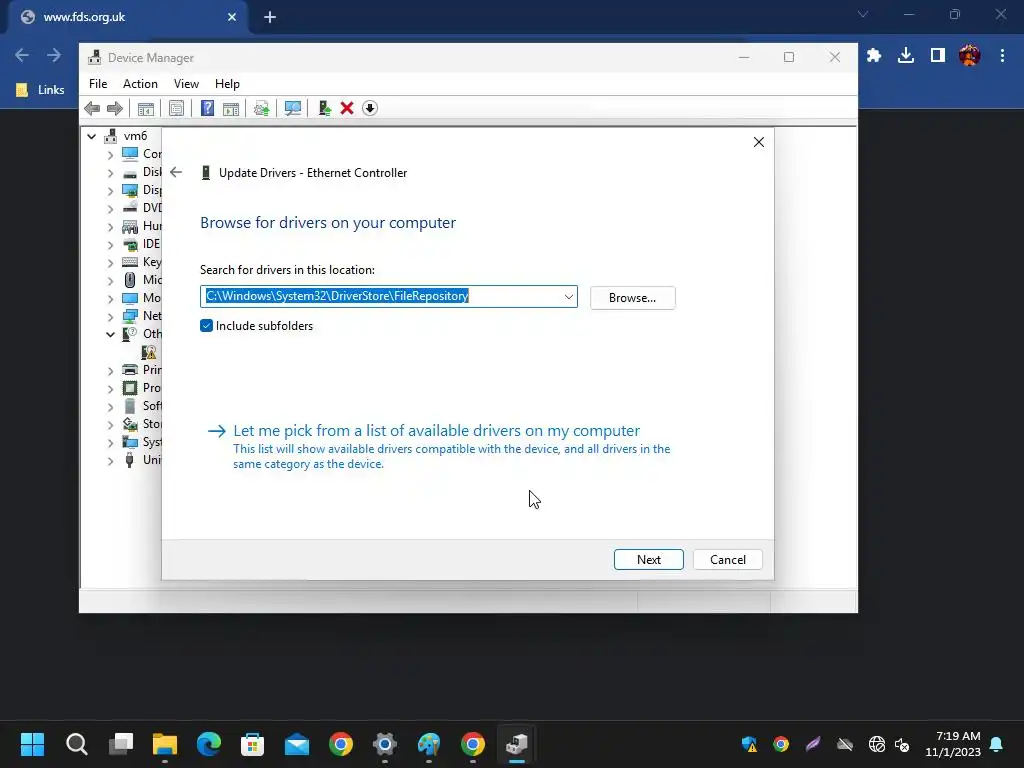Image resolution: width=1024 pixels, height=768 pixels.
Task: Expand the Display adapters category chevron
Action: tap(110, 191)
